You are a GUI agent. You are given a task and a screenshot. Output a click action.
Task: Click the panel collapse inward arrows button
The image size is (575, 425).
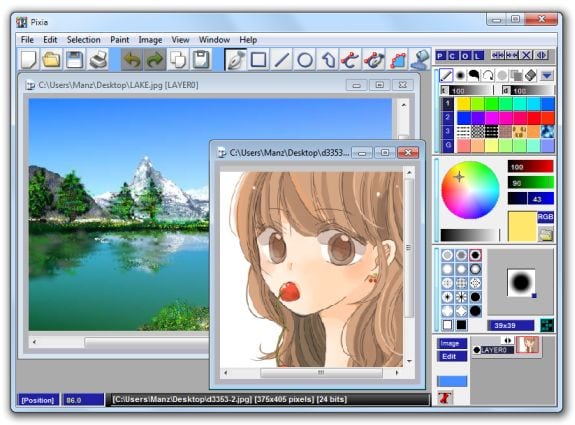[x=512, y=55]
